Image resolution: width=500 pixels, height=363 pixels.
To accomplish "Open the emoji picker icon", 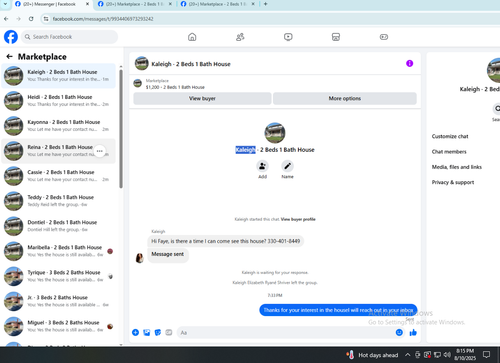I will tap(399, 332).
